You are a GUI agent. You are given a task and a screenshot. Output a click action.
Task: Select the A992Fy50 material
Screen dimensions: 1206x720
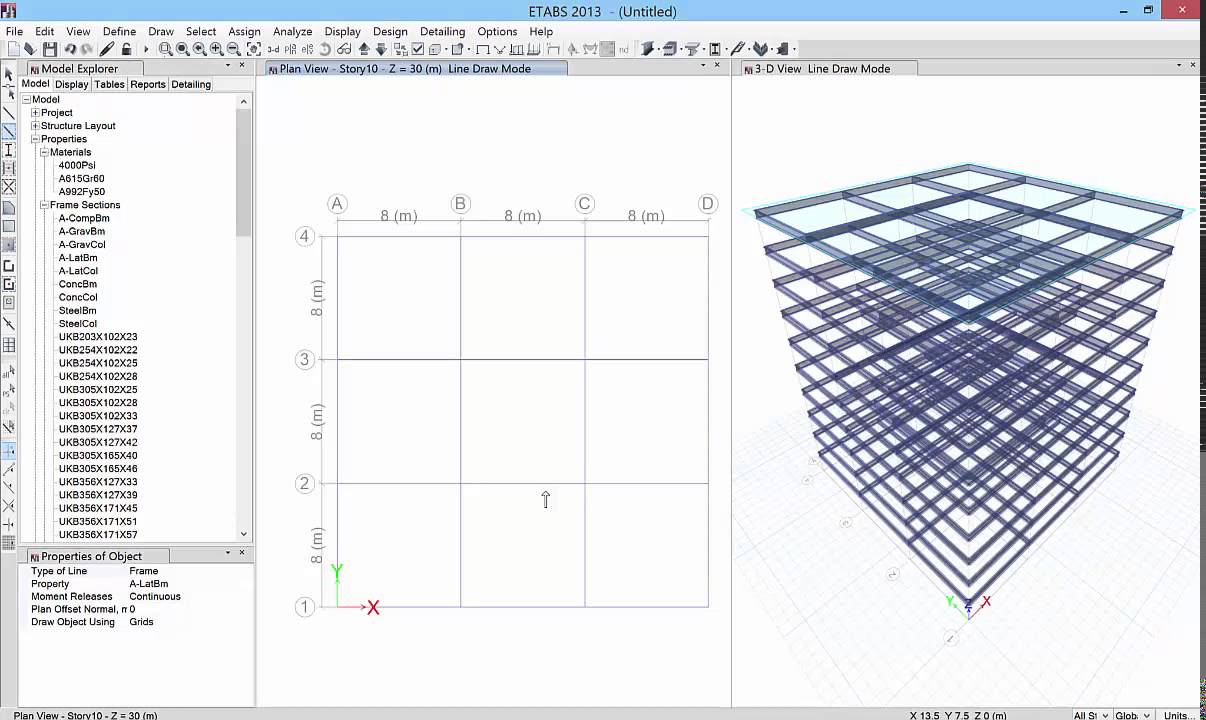(81, 192)
